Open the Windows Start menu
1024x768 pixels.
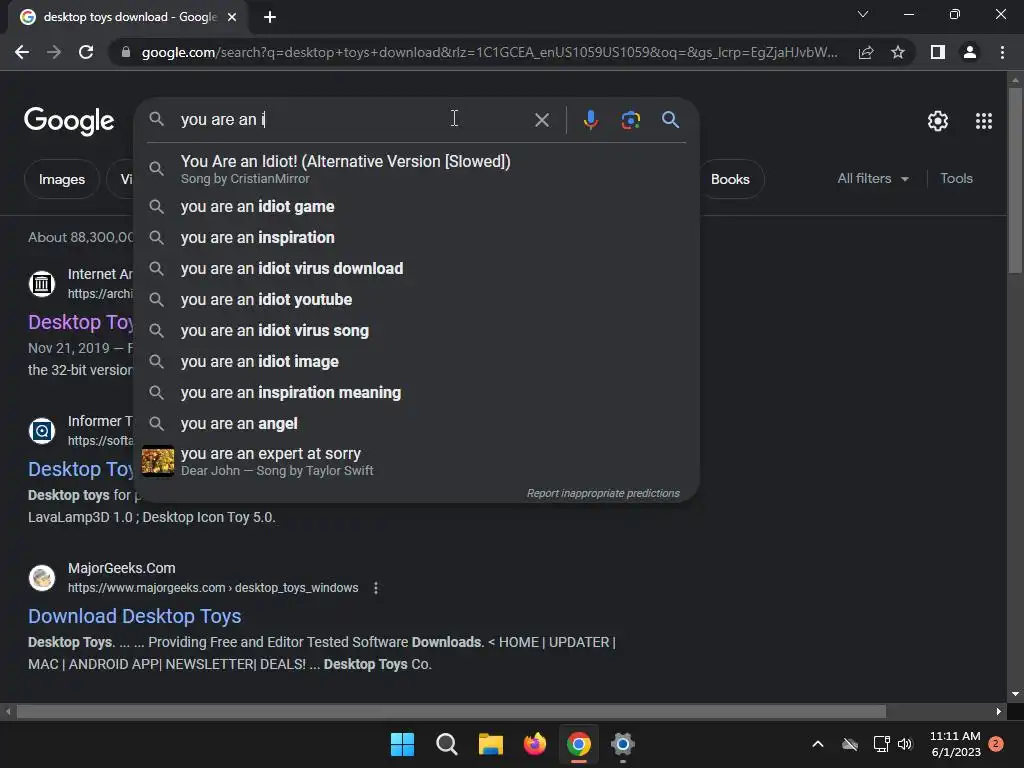[x=402, y=744]
